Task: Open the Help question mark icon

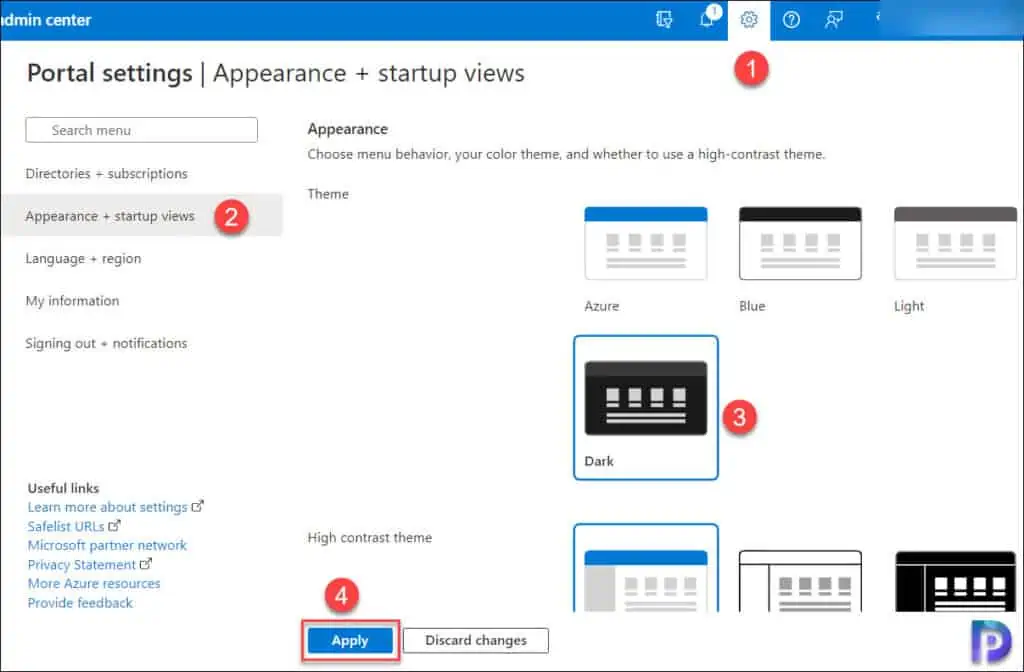Action: [x=791, y=20]
